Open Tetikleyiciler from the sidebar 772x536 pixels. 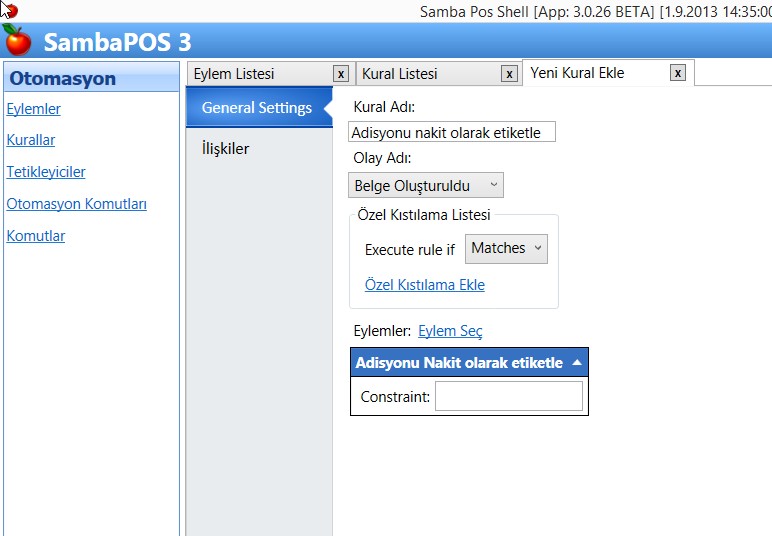coord(45,172)
